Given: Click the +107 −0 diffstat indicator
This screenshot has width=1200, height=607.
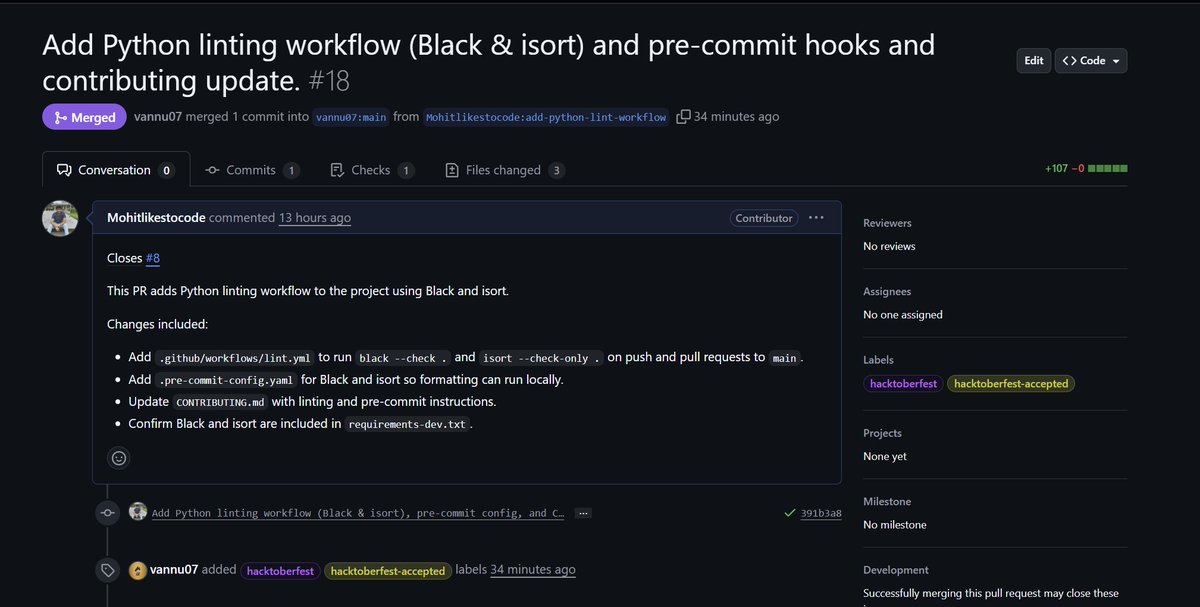Looking at the screenshot, I should (1086, 168).
